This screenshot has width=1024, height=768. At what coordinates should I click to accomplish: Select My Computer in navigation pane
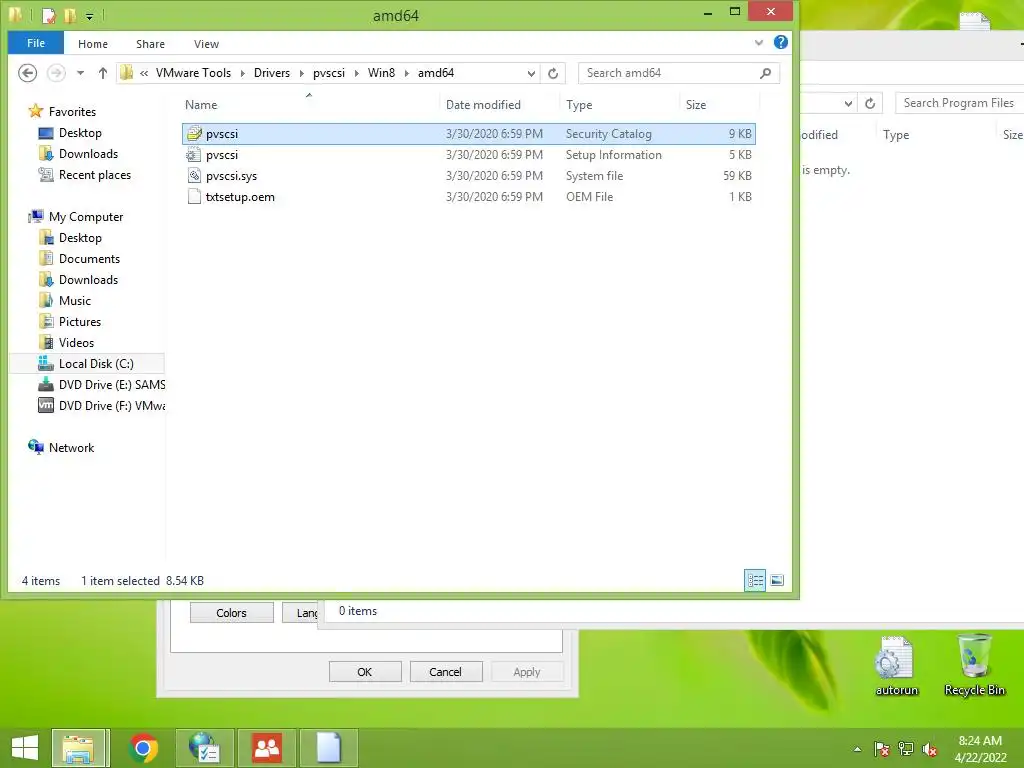(x=86, y=217)
